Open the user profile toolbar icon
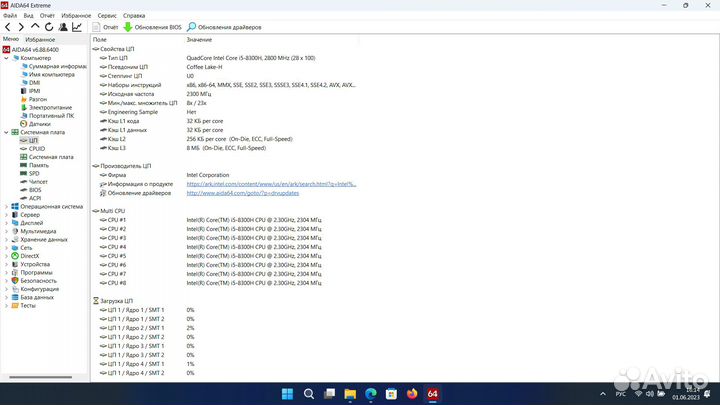720x405 pixels. [x=63, y=27]
